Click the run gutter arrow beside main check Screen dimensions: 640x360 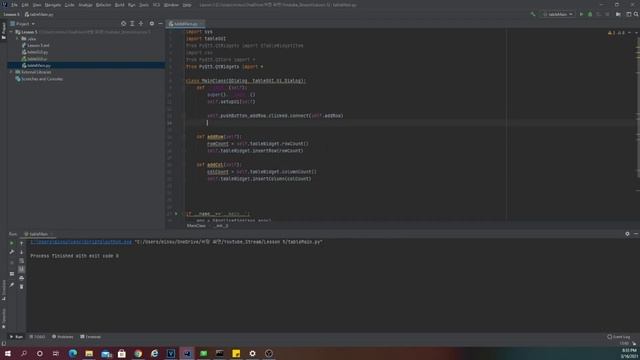click(176, 213)
